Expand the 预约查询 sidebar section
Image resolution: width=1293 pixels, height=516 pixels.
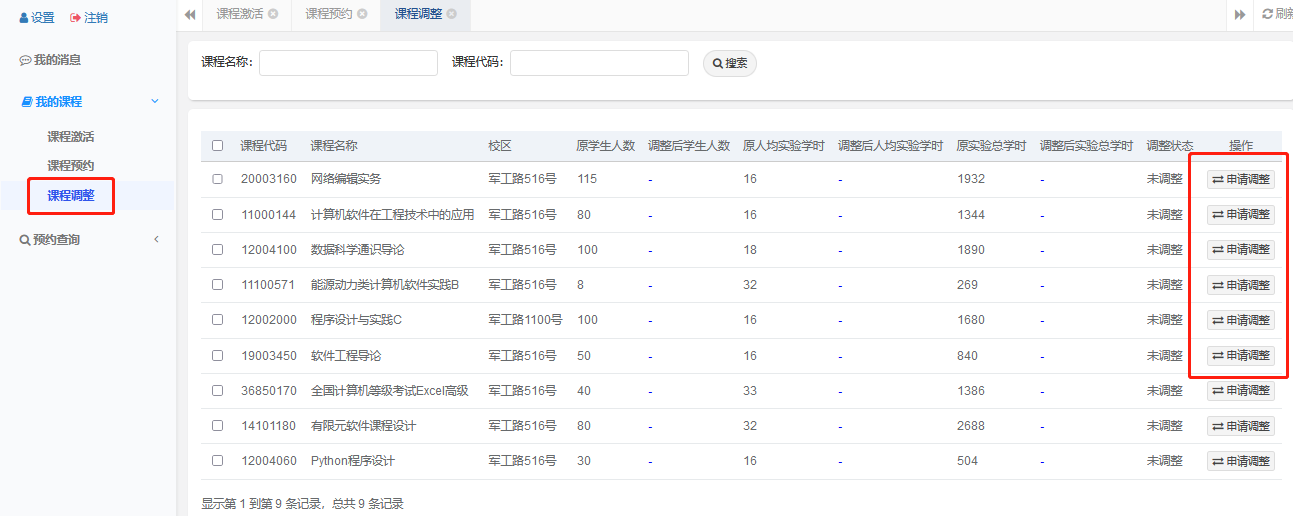pos(155,240)
